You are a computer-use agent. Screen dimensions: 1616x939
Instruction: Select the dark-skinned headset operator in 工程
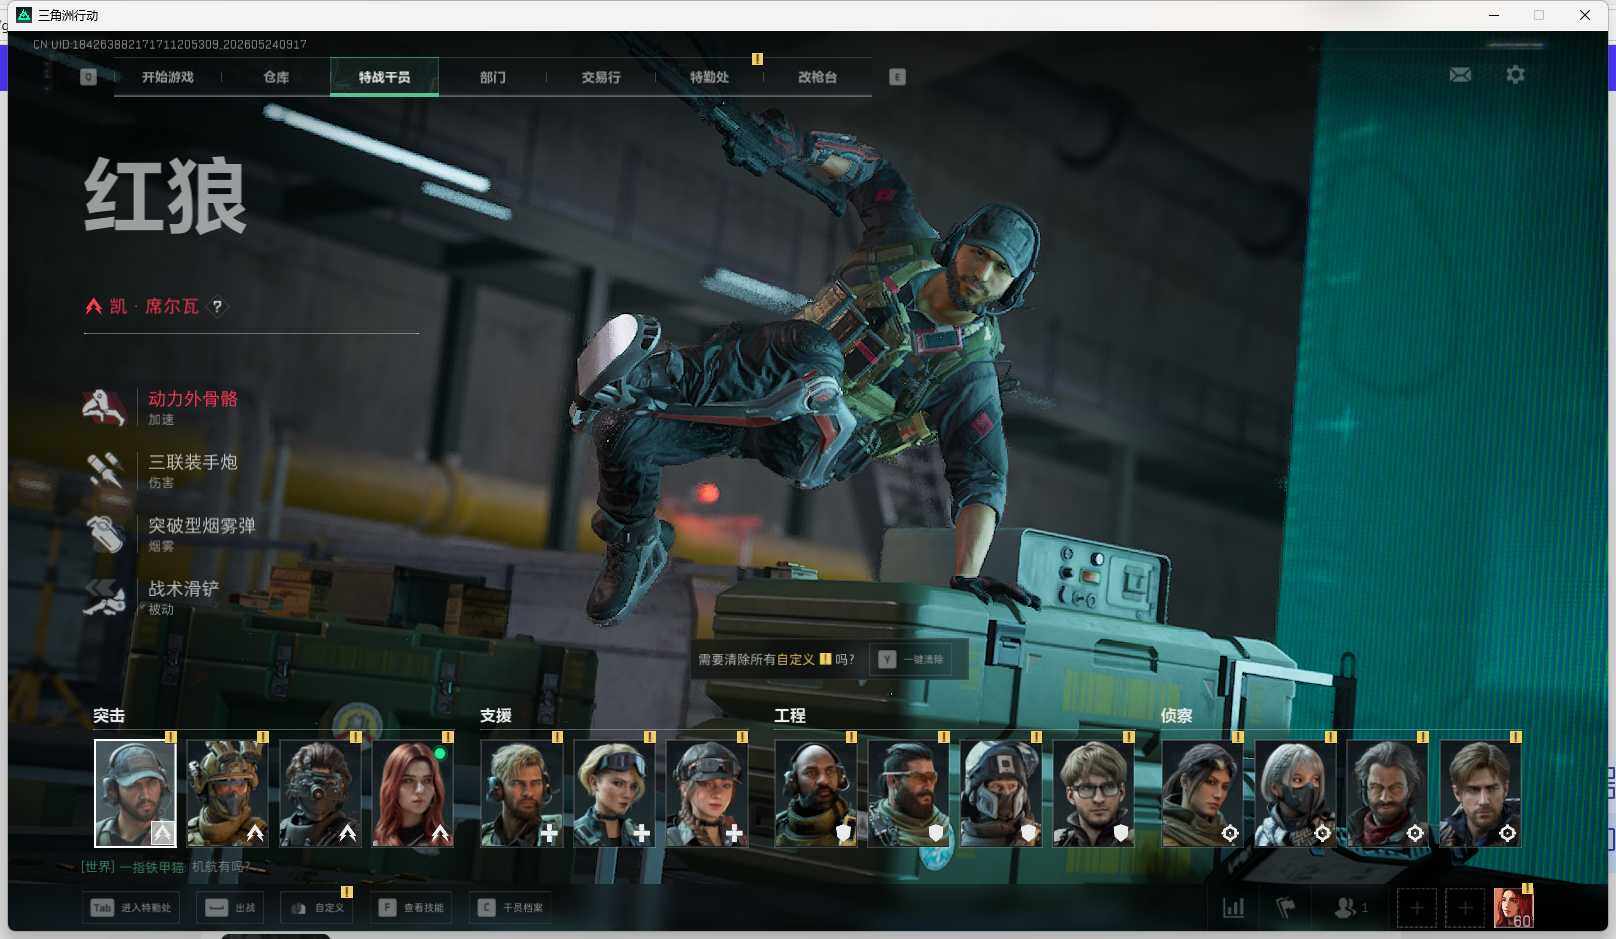pyautogui.click(x=816, y=793)
